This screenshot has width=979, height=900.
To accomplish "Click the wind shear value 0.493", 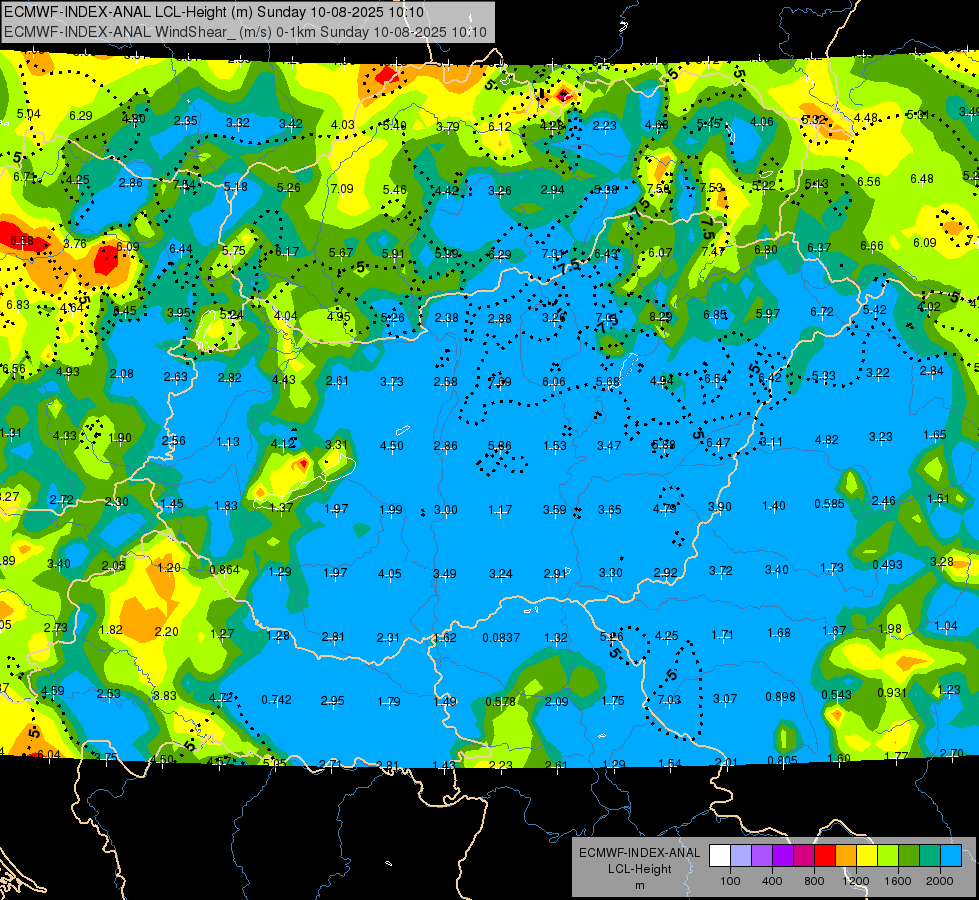I will [x=887, y=564].
